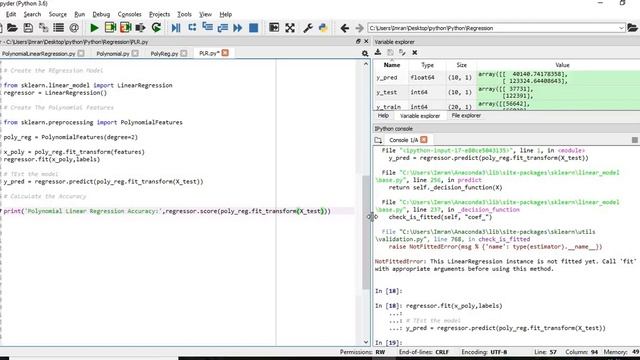Switch to File explorer pane tab
Image resolution: width=640 pixels, height=360 pixels.
(x=466, y=116)
